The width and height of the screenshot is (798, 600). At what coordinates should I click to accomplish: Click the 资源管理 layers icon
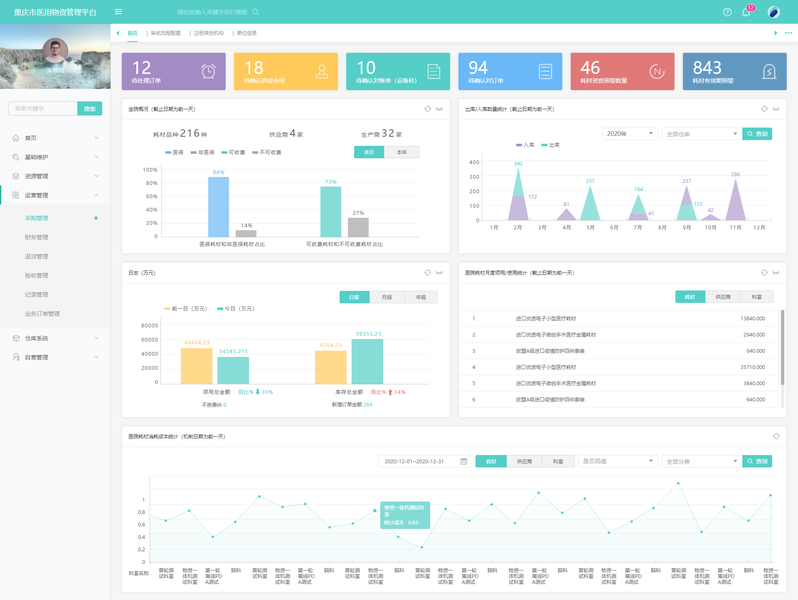click(x=16, y=176)
